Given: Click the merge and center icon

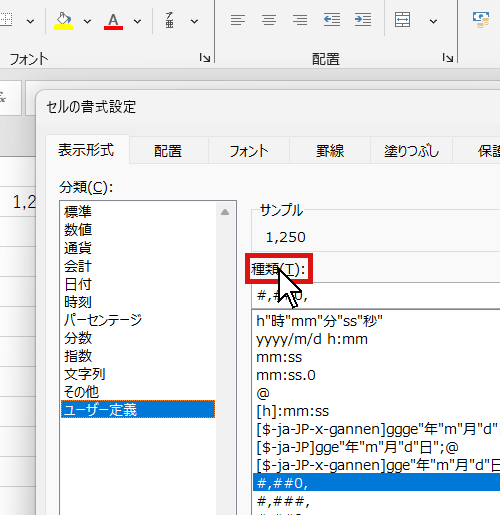Looking at the screenshot, I should coord(403,20).
